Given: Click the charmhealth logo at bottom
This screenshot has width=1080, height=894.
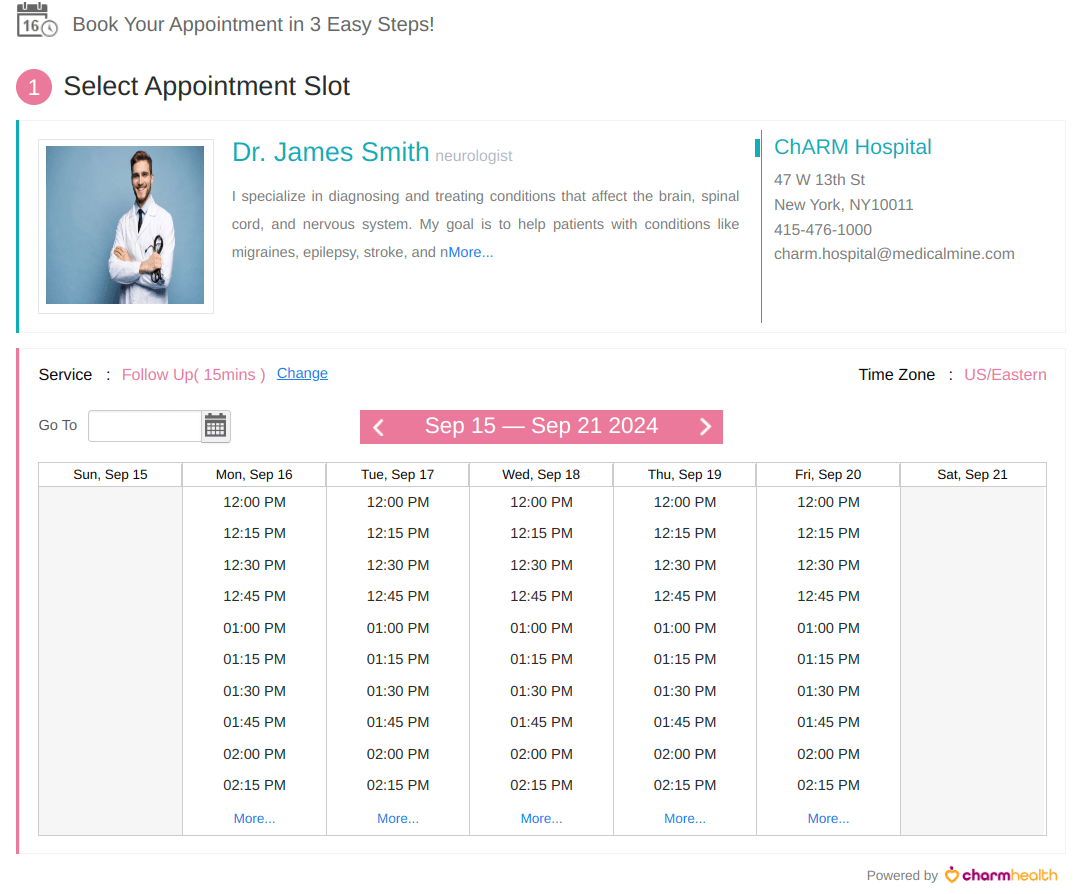Looking at the screenshot, I should click(1001, 874).
